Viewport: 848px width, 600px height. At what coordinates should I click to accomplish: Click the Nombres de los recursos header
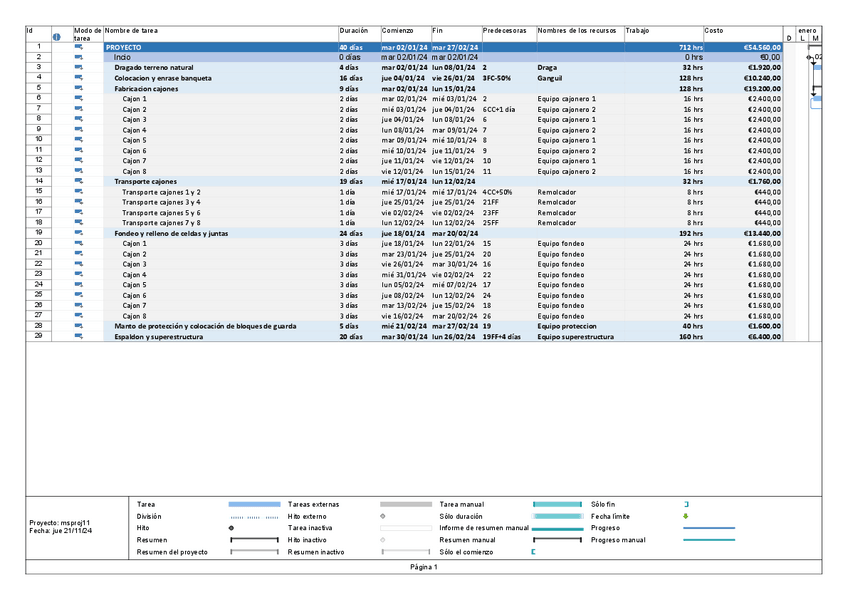click(577, 31)
